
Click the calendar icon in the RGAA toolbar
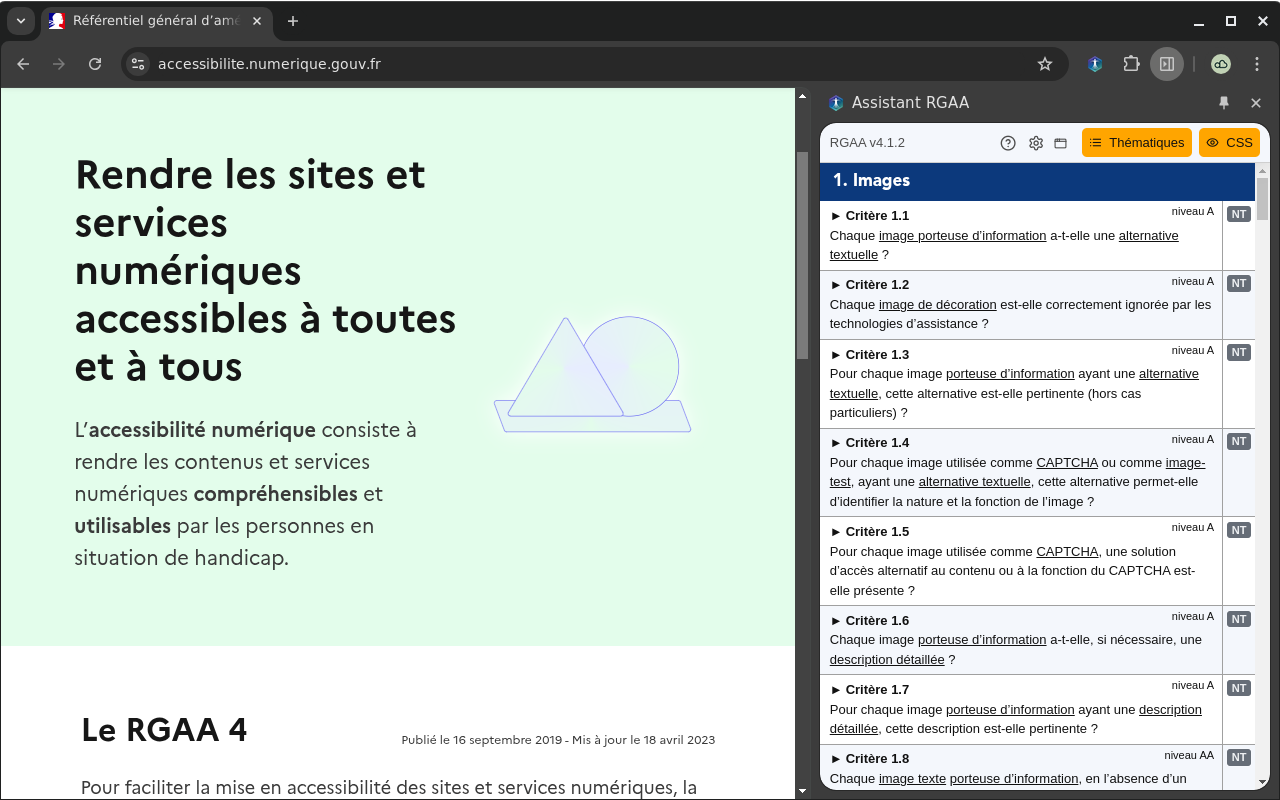tap(1060, 142)
